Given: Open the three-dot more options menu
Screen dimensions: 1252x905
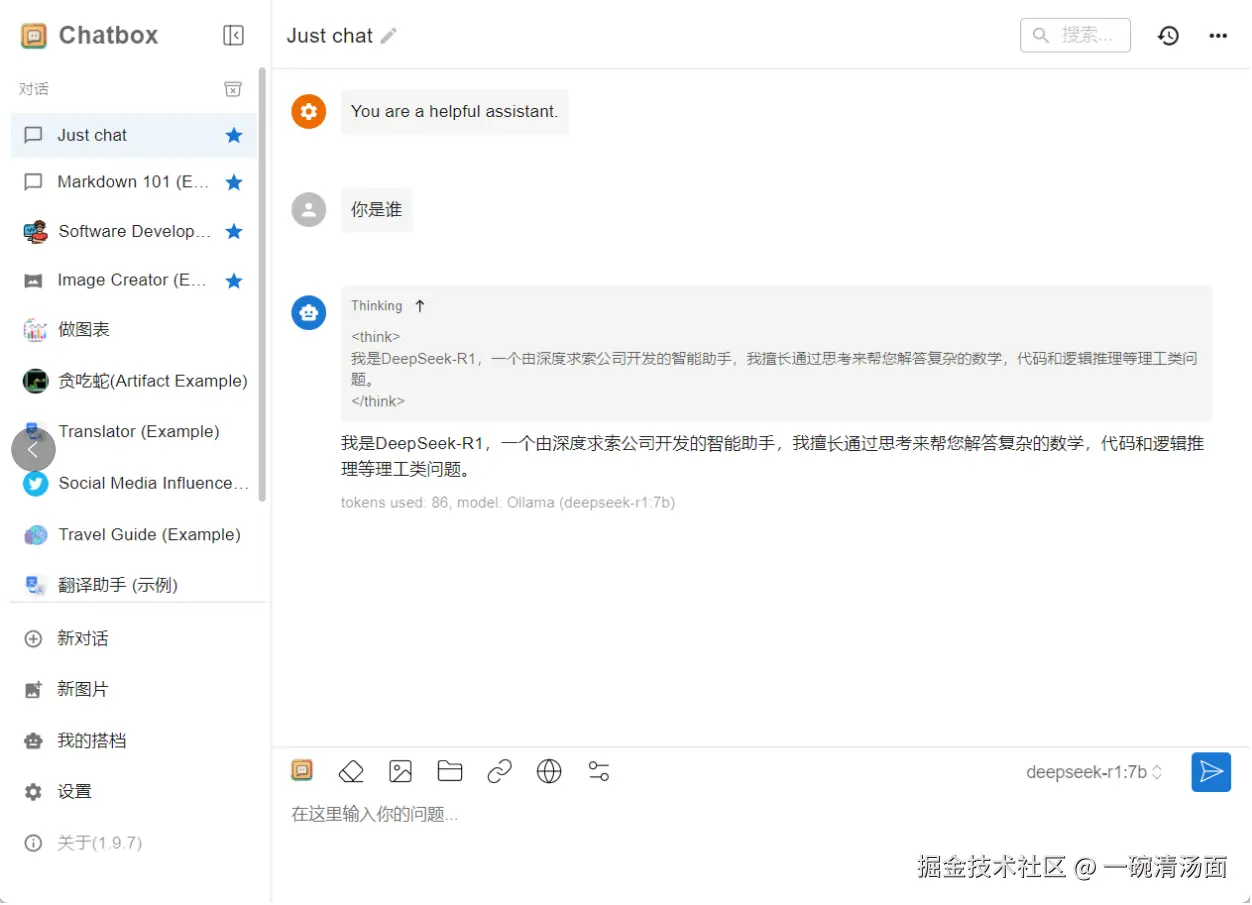Looking at the screenshot, I should tap(1217, 36).
